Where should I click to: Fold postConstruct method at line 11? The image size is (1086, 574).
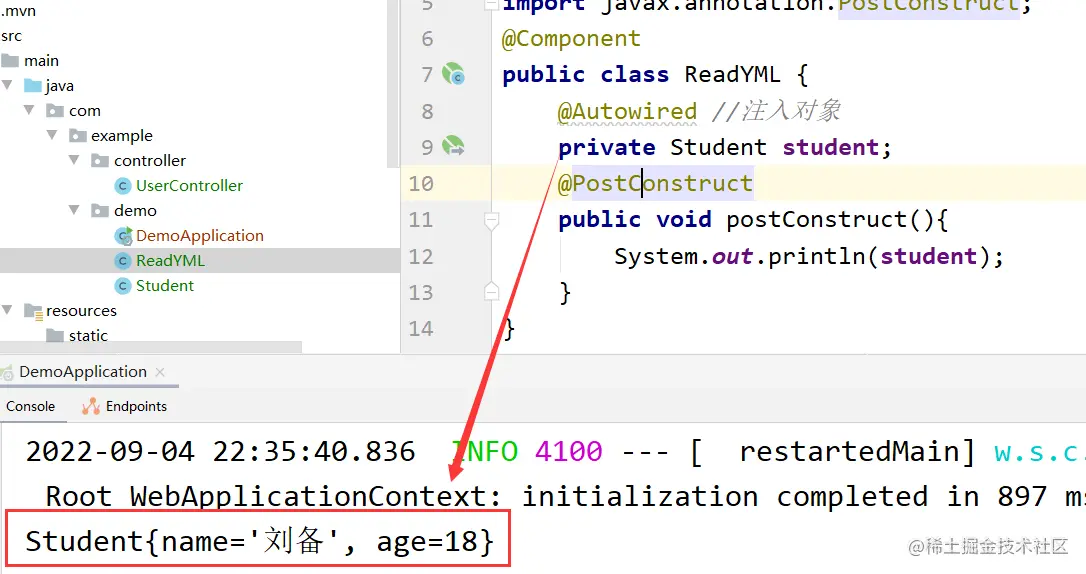pyautogui.click(x=491, y=221)
